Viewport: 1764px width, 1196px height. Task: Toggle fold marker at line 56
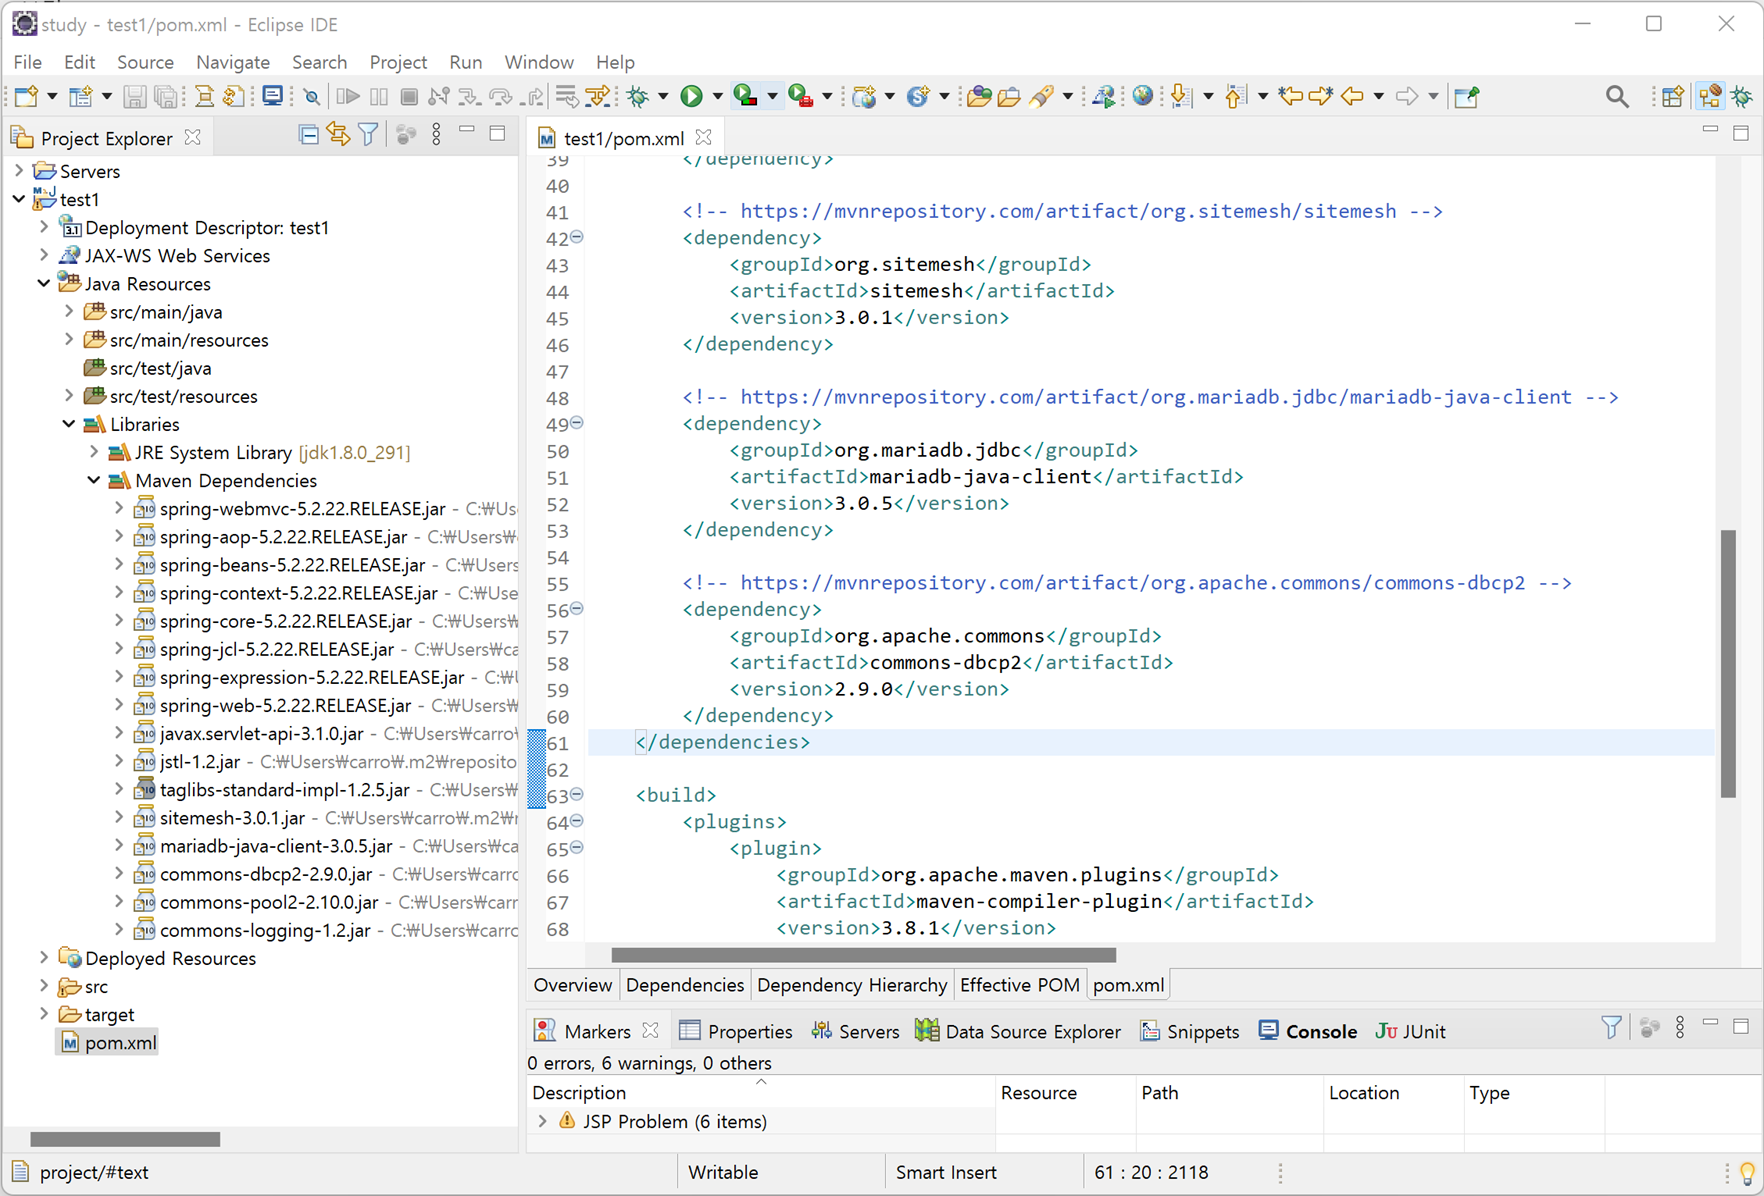click(577, 610)
